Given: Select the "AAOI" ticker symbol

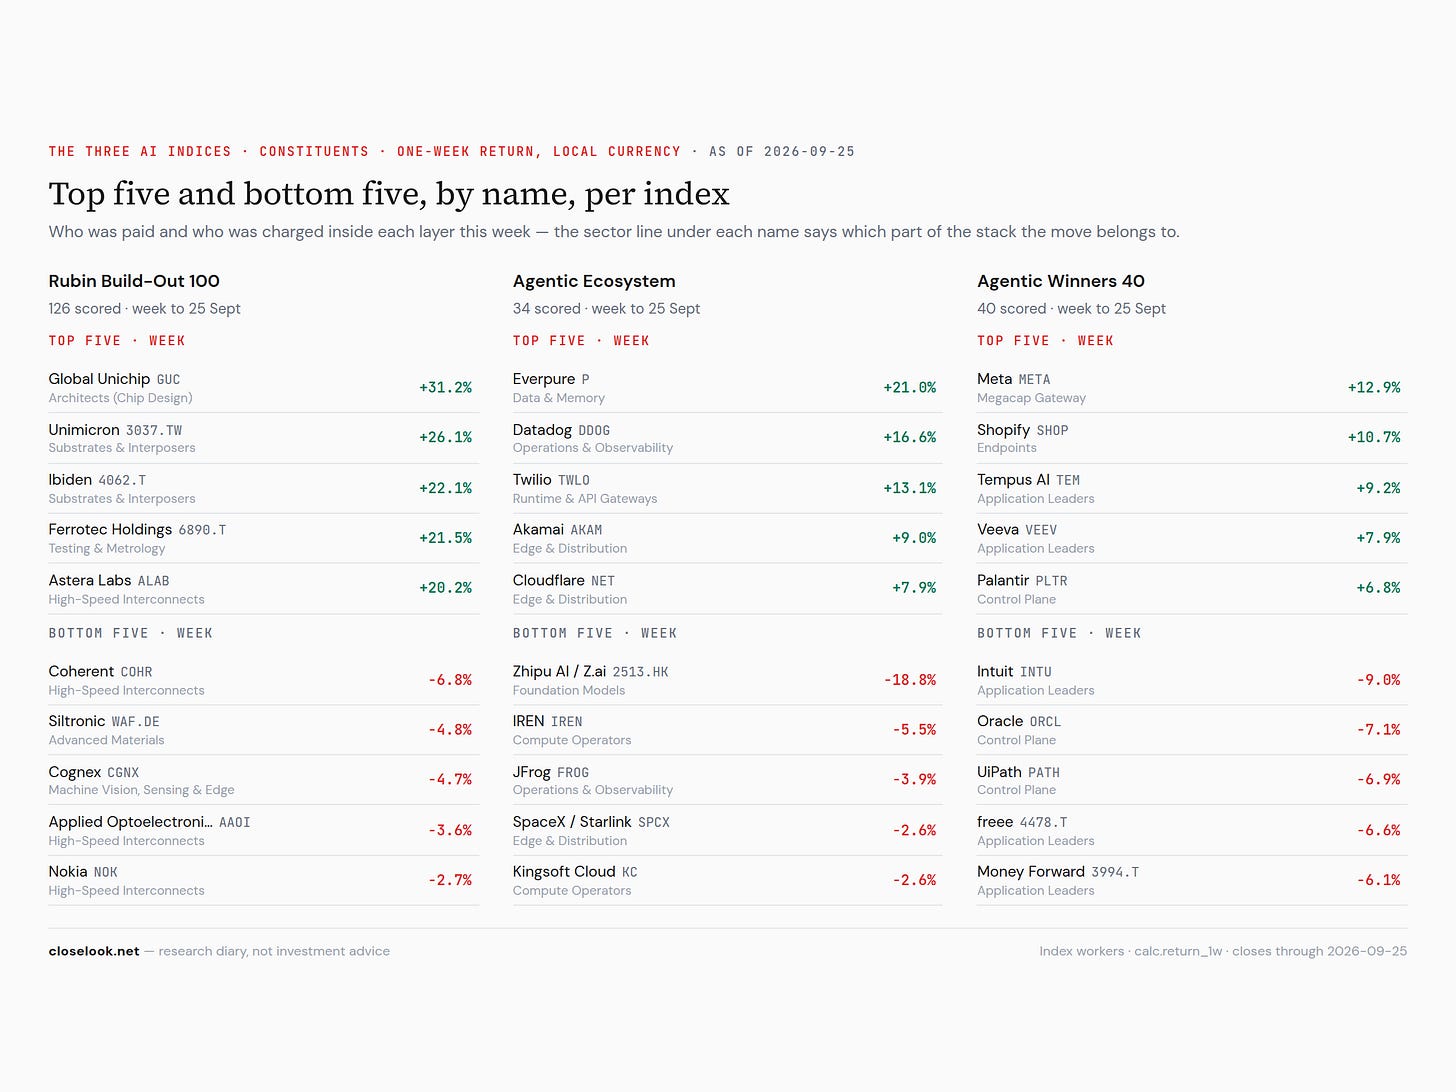Looking at the screenshot, I should 235,823.
